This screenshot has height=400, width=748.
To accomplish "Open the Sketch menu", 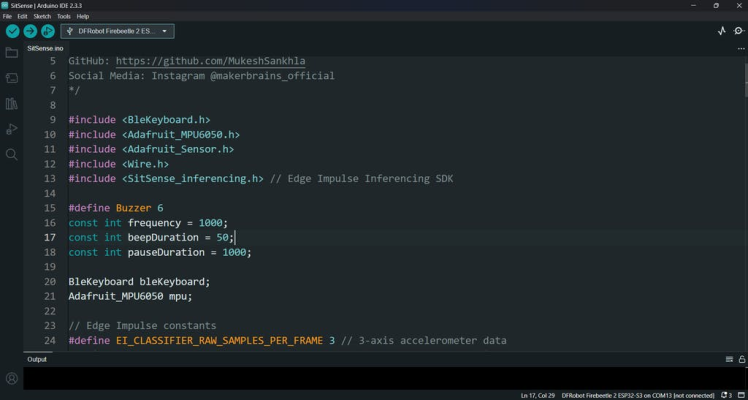I will (x=42, y=16).
